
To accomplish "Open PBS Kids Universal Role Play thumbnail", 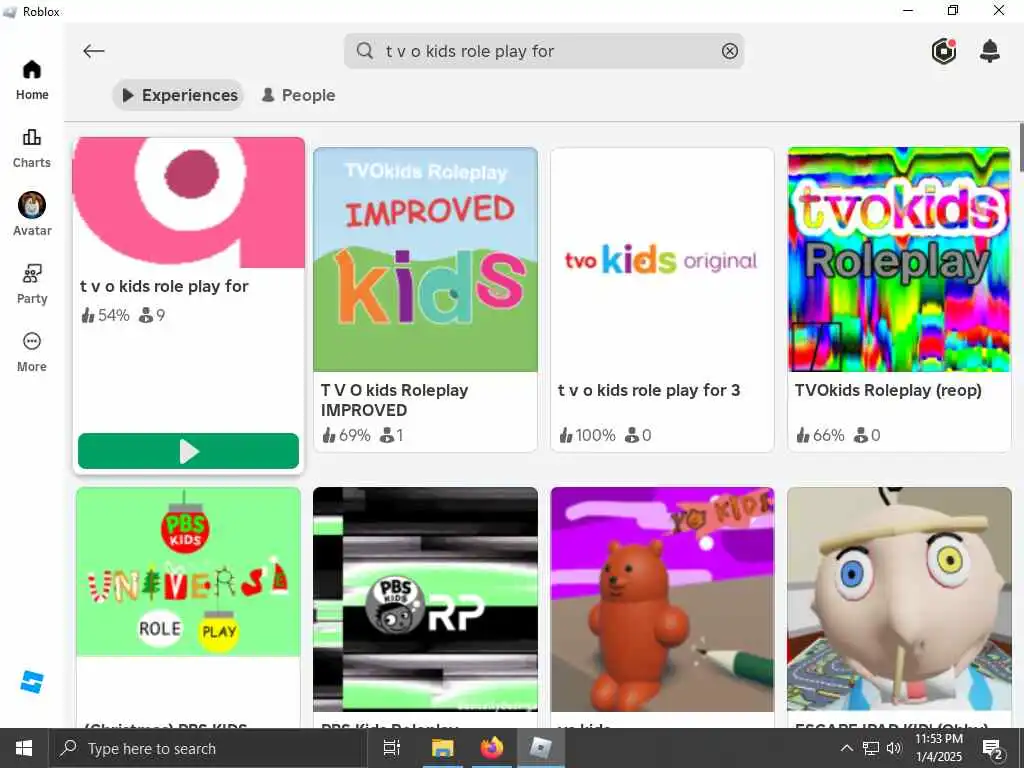I will coord(188,571).
